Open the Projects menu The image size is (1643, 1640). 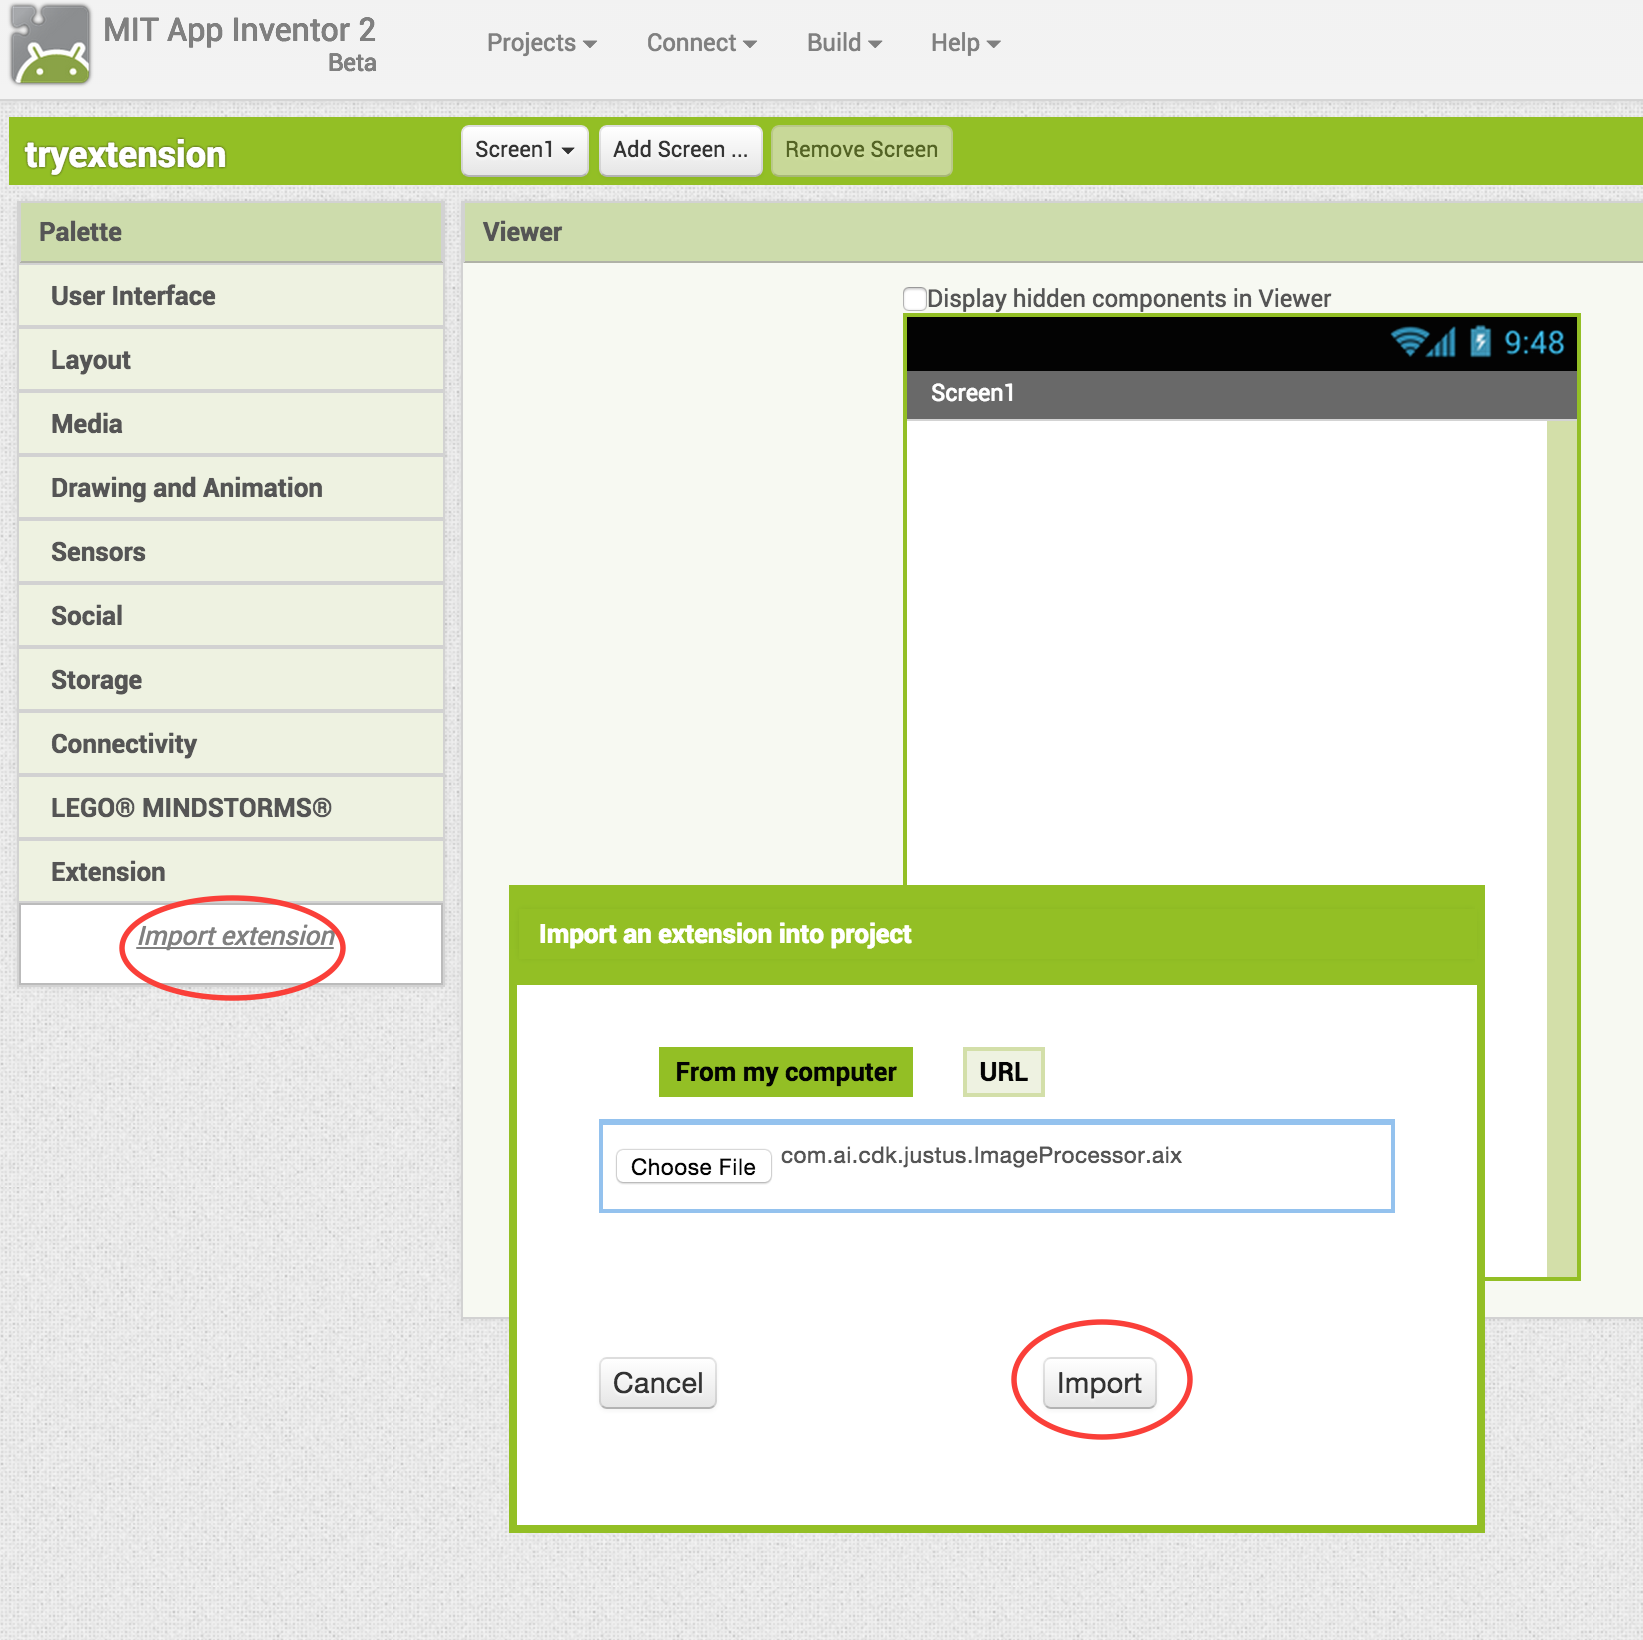point(541,43)
